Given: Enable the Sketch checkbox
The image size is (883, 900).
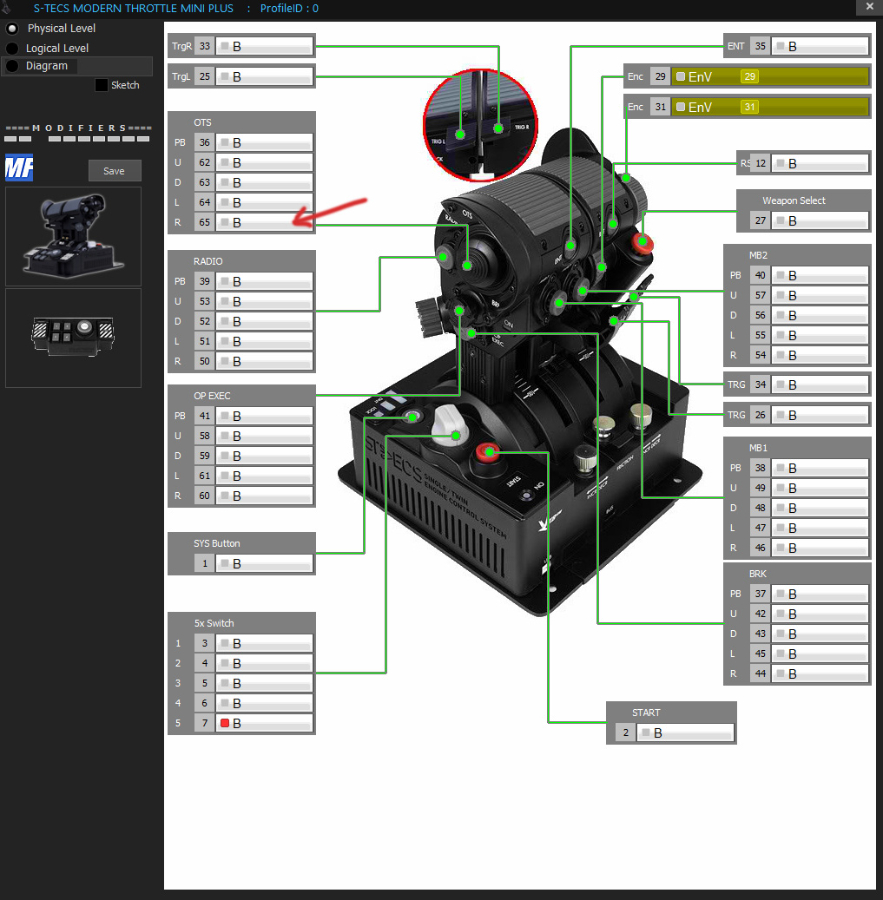Looking at the screenshot, I should [x=101, y=86].
